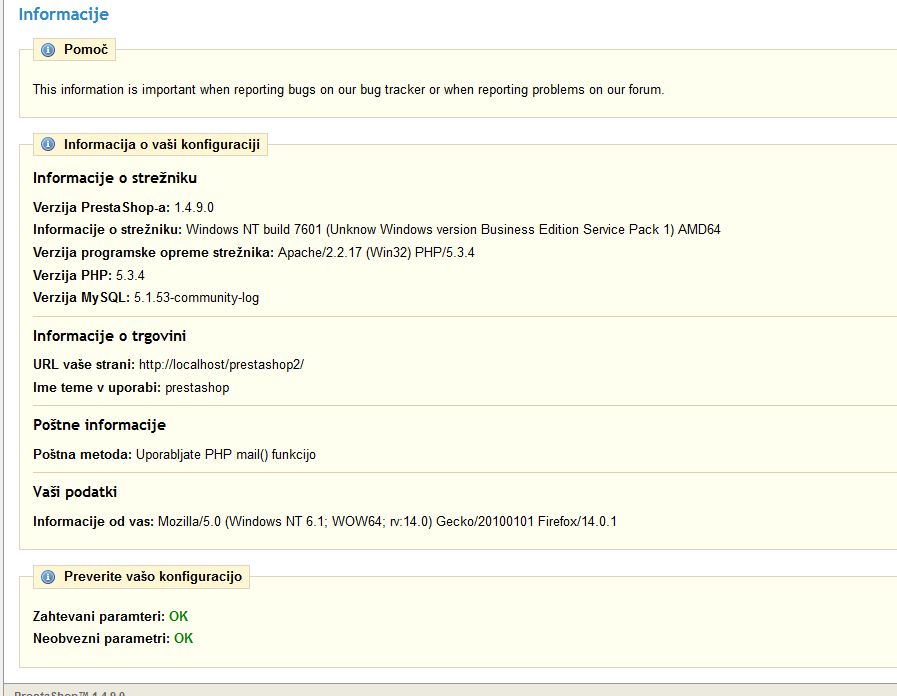Screen dimensions: 897x696
Task: Click the 'Informacije o strežniku' subheading
Action: (x=115, y=178)
